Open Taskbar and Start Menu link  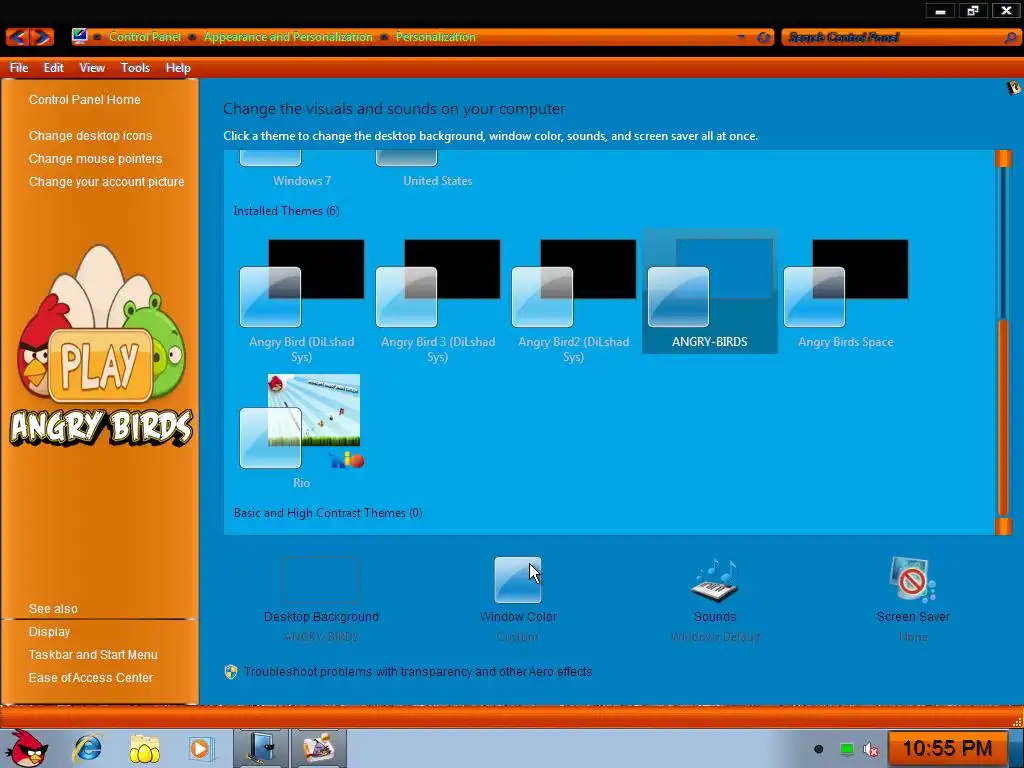click(x=93, y=654)
